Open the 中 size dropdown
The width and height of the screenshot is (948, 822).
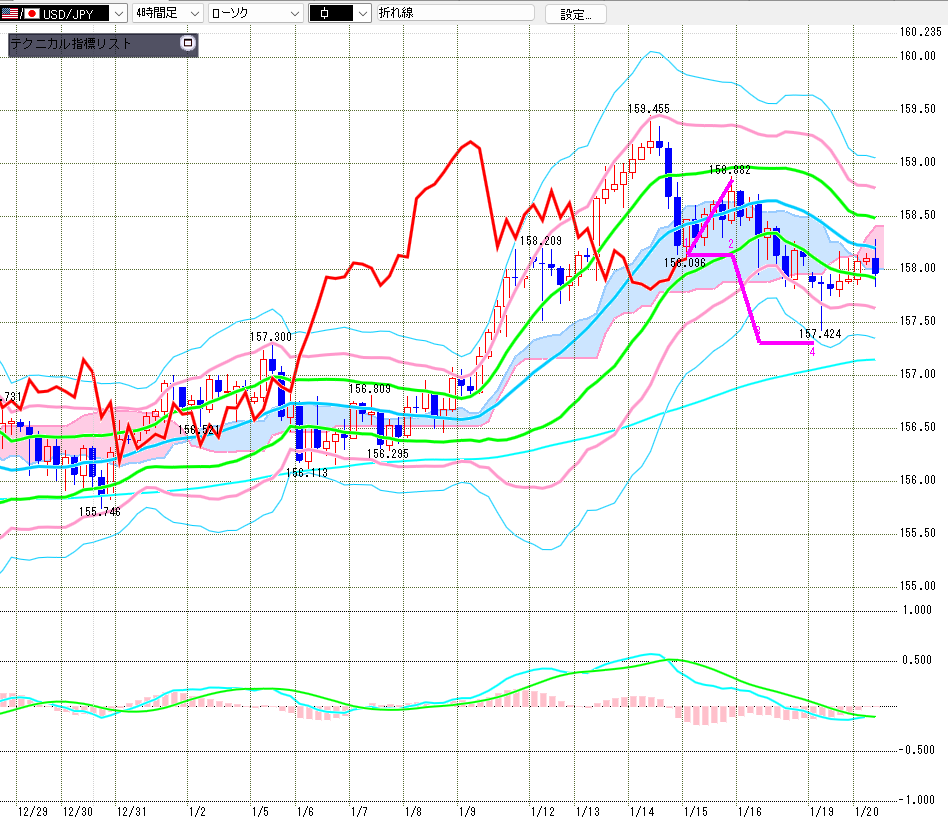(x=361, y=14)
